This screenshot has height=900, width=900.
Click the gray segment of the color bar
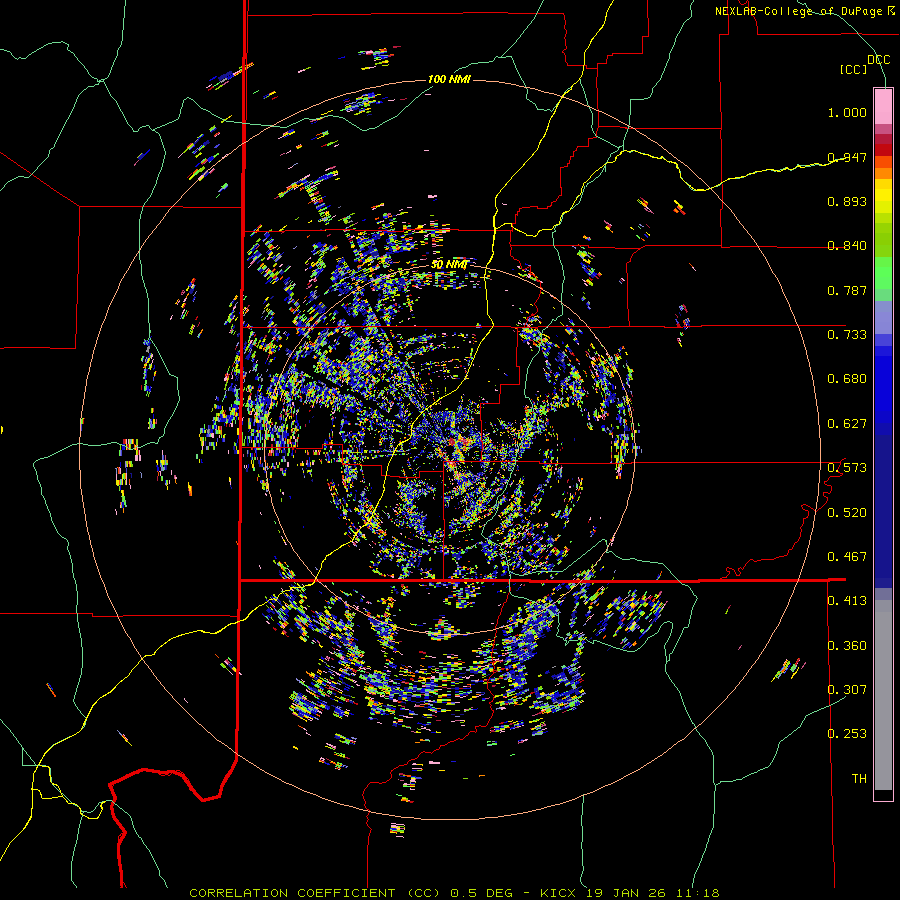tap(883, 695)
